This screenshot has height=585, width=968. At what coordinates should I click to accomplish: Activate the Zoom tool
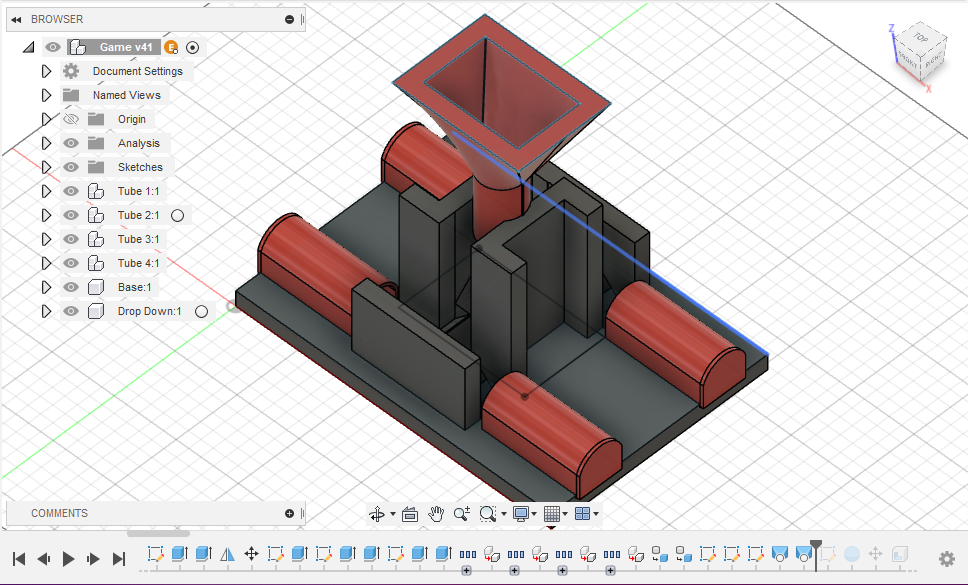tap(462, 513)
